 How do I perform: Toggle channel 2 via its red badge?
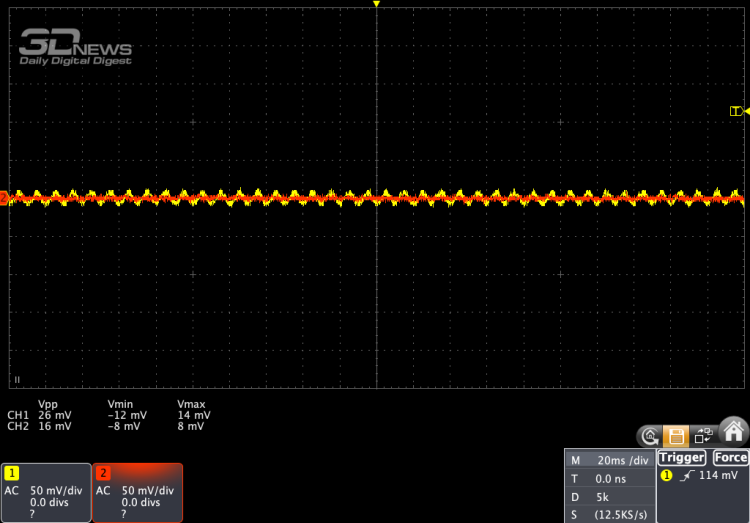click(102, 472)
